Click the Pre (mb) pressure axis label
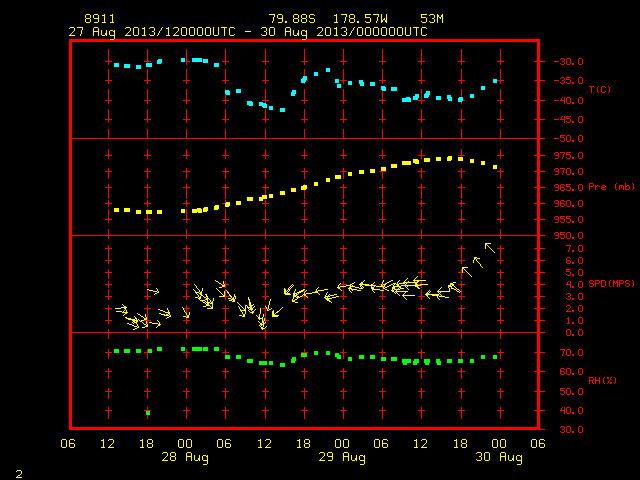This screenshot has height=480, width=640. coord(611,187)
